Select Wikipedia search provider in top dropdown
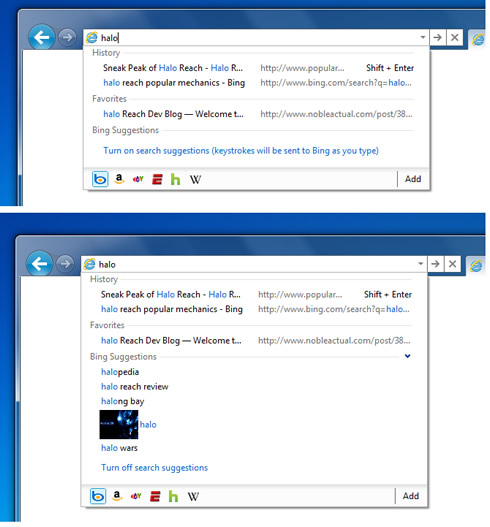 [x=195, y=179]
